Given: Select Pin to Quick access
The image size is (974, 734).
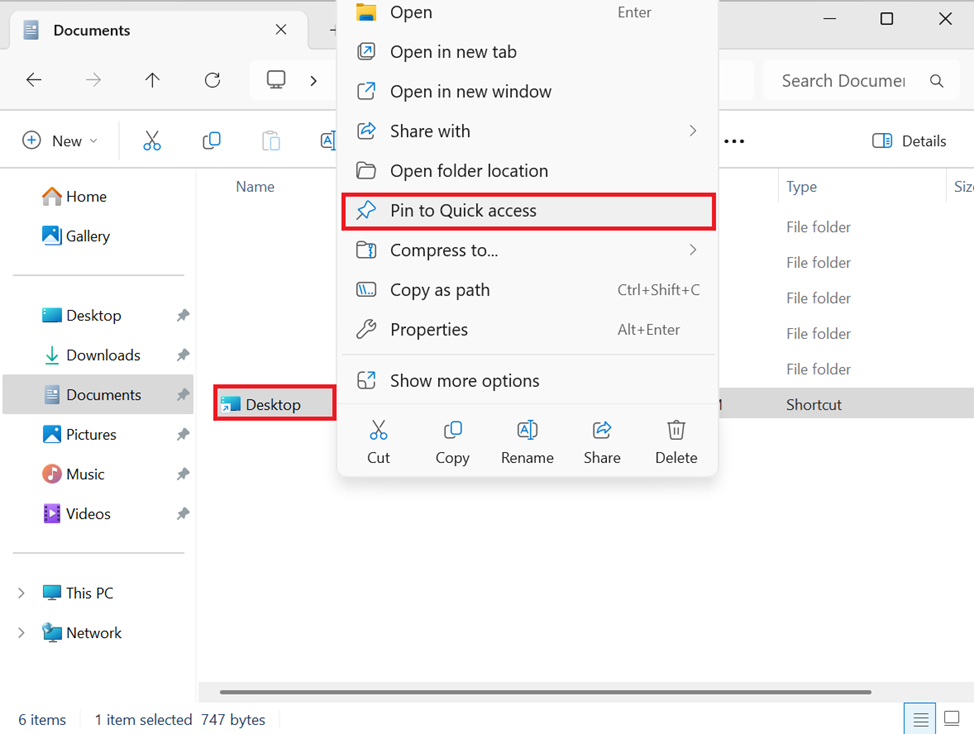Looking at the screenshot, I should (528, 211).
